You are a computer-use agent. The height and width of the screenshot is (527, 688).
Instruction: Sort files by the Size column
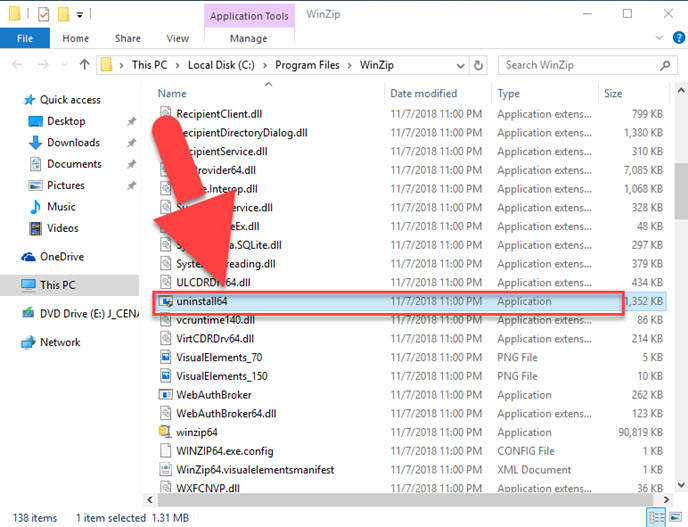coord(613,93)
